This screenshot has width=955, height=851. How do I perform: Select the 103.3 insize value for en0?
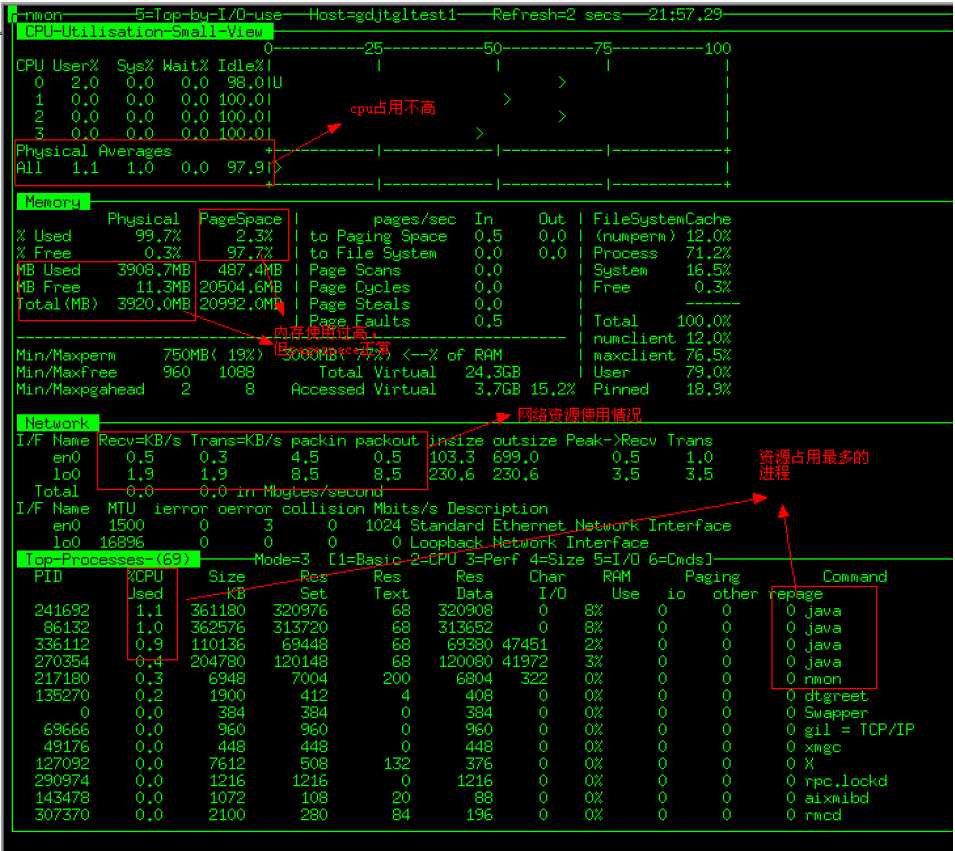click(x=451, y=457)
